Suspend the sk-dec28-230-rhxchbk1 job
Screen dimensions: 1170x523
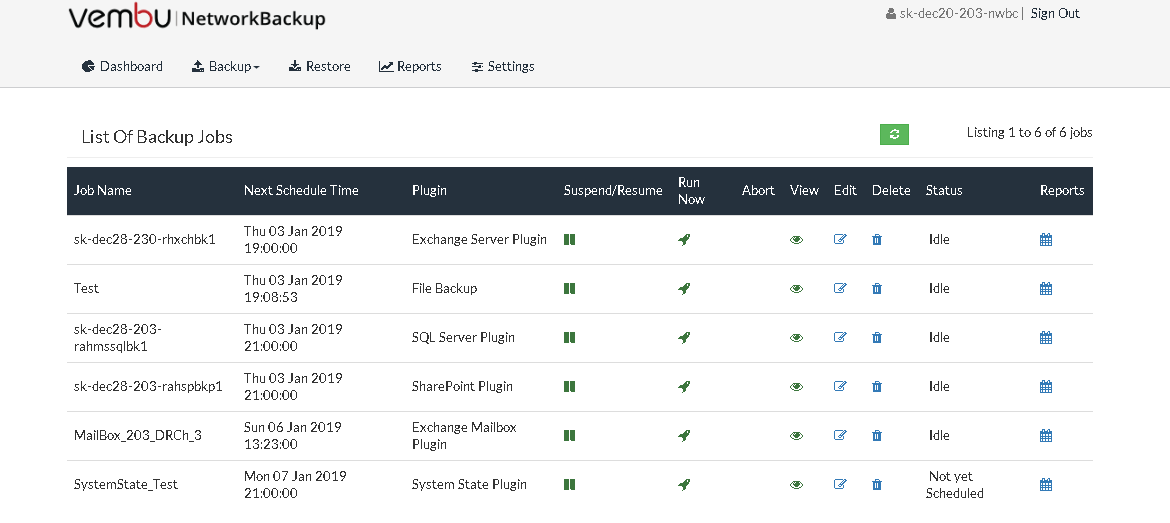[569, 239]
